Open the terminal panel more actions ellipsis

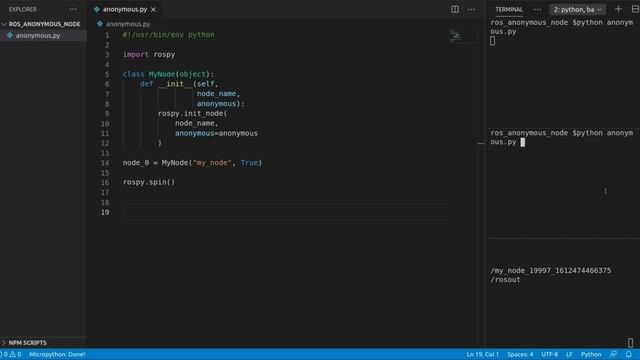(537, 9)
